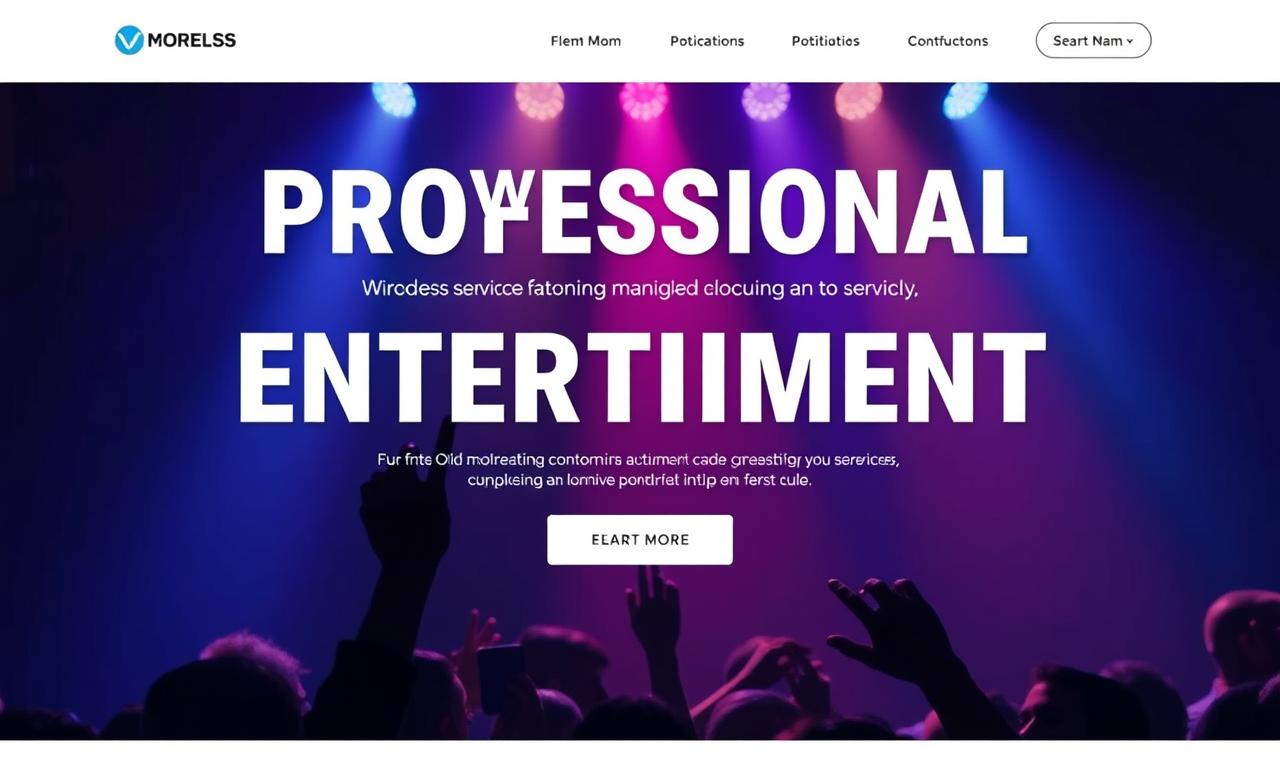Select the Potitiotios navigation link
Viewport: 1280px width, 768px height.
[825, 41]
